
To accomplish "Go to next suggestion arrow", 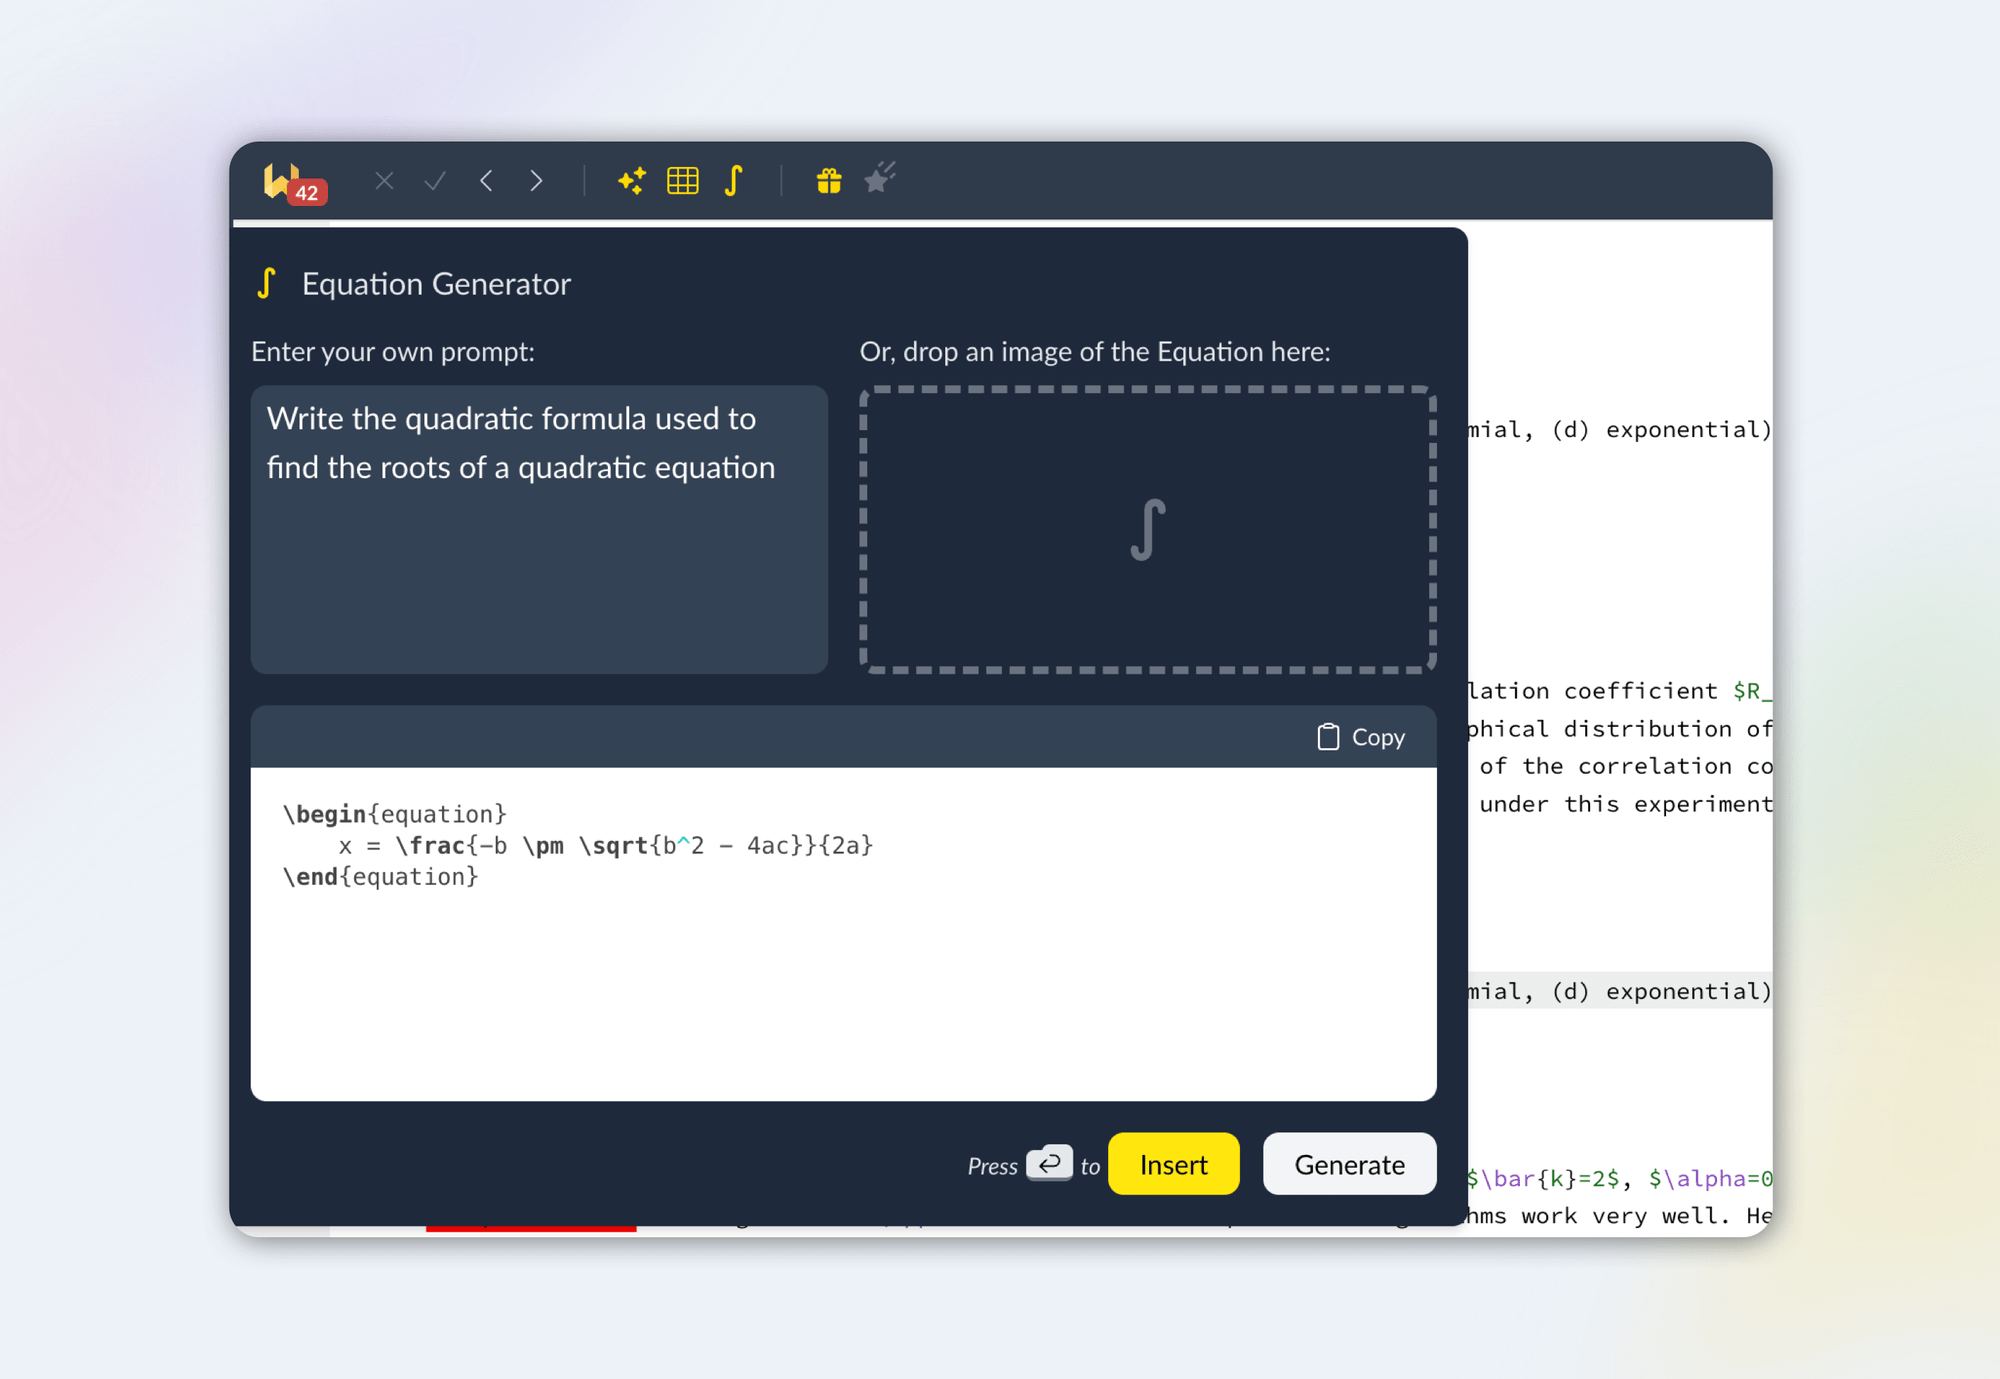I will tap(537, 181).
